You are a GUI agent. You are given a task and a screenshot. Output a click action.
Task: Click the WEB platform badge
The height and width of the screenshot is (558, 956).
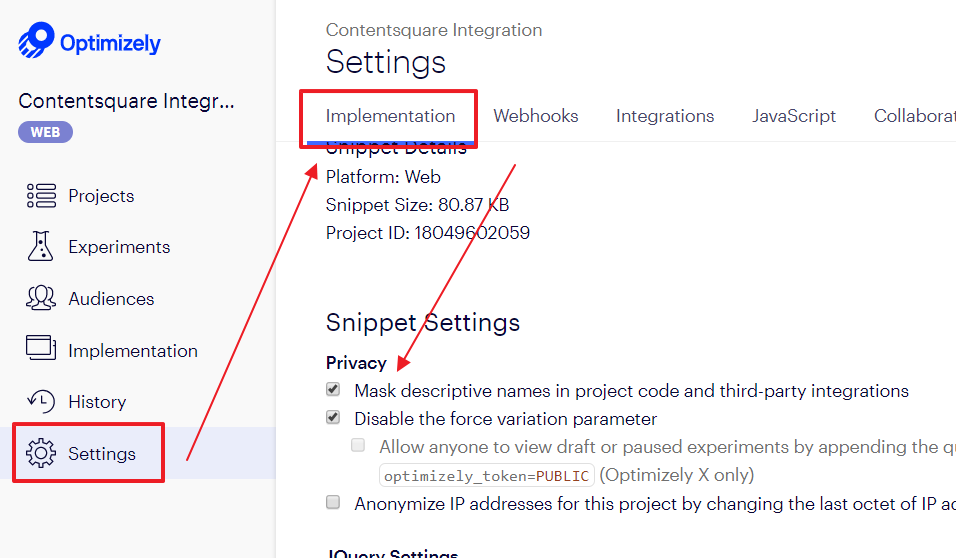click(x=45, y=132)
